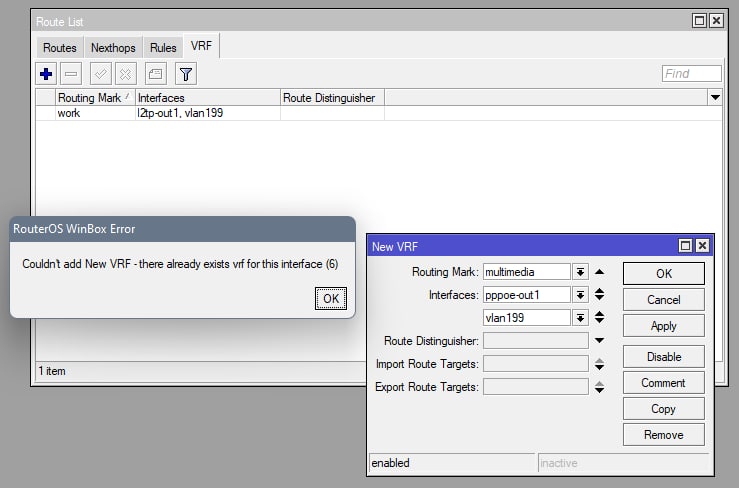Click the '1 item' status in Route List
739x488 pixels.
click(52, 371)
